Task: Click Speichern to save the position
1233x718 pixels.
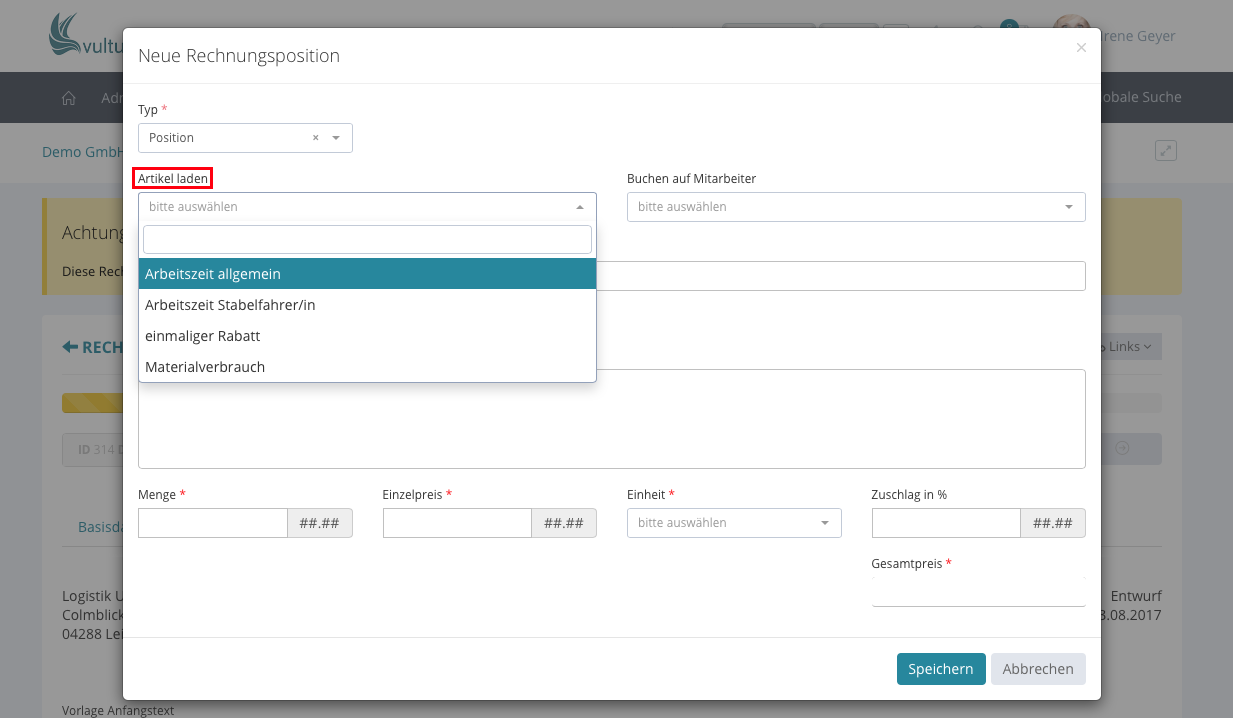Action: pos(940,669)
